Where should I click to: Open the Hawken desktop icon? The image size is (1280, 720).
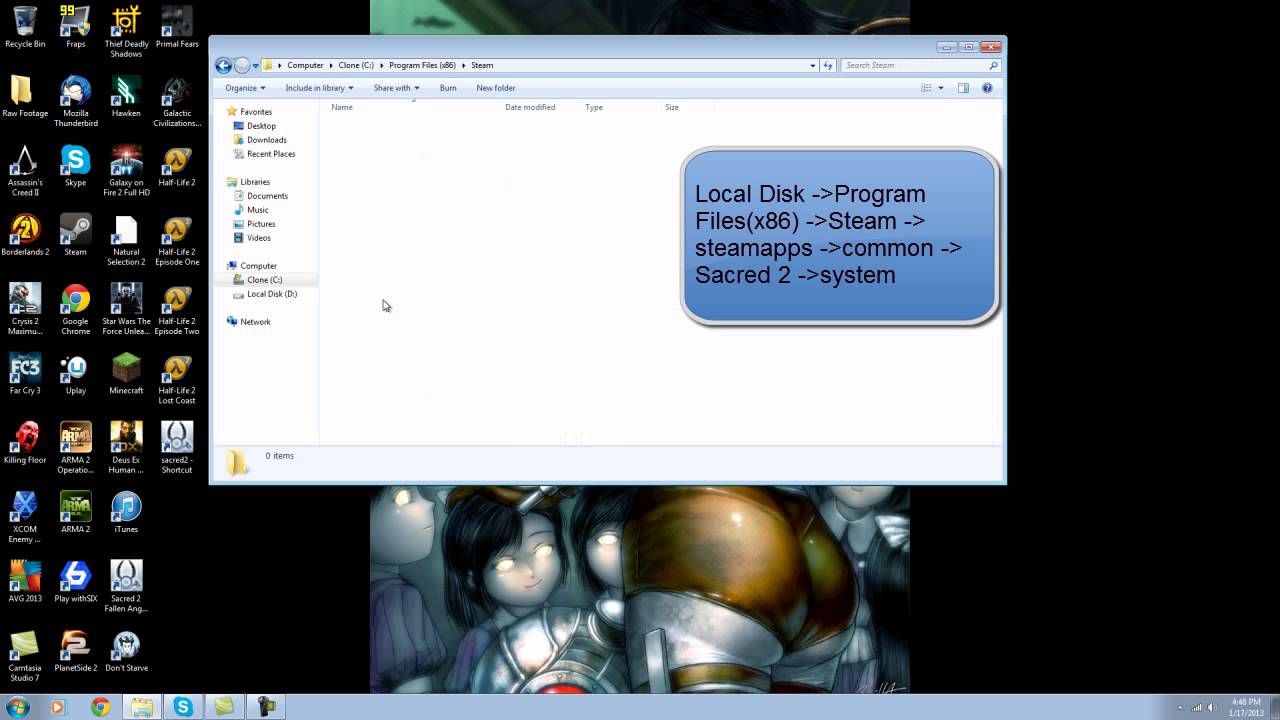126,97
